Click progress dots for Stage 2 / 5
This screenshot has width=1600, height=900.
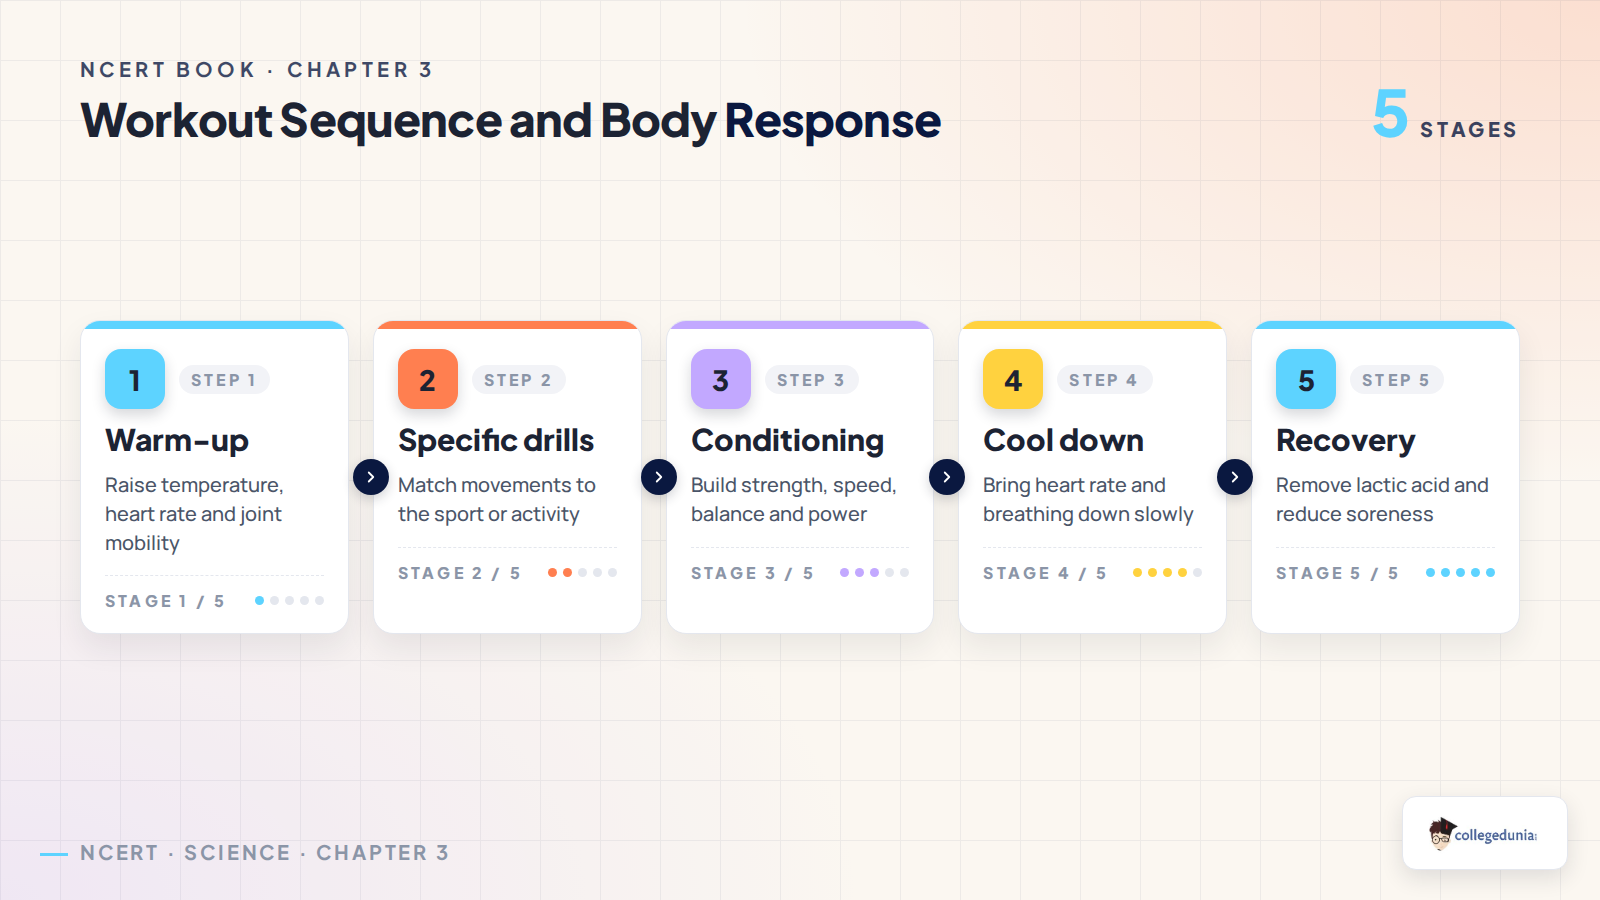tap(582, 573)
